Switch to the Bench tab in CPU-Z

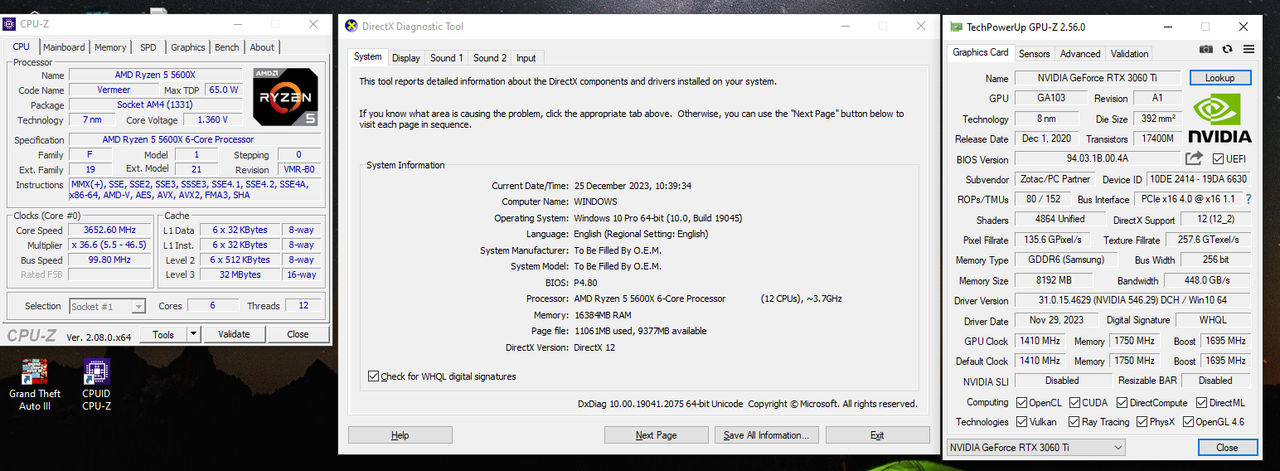point(227,47)
